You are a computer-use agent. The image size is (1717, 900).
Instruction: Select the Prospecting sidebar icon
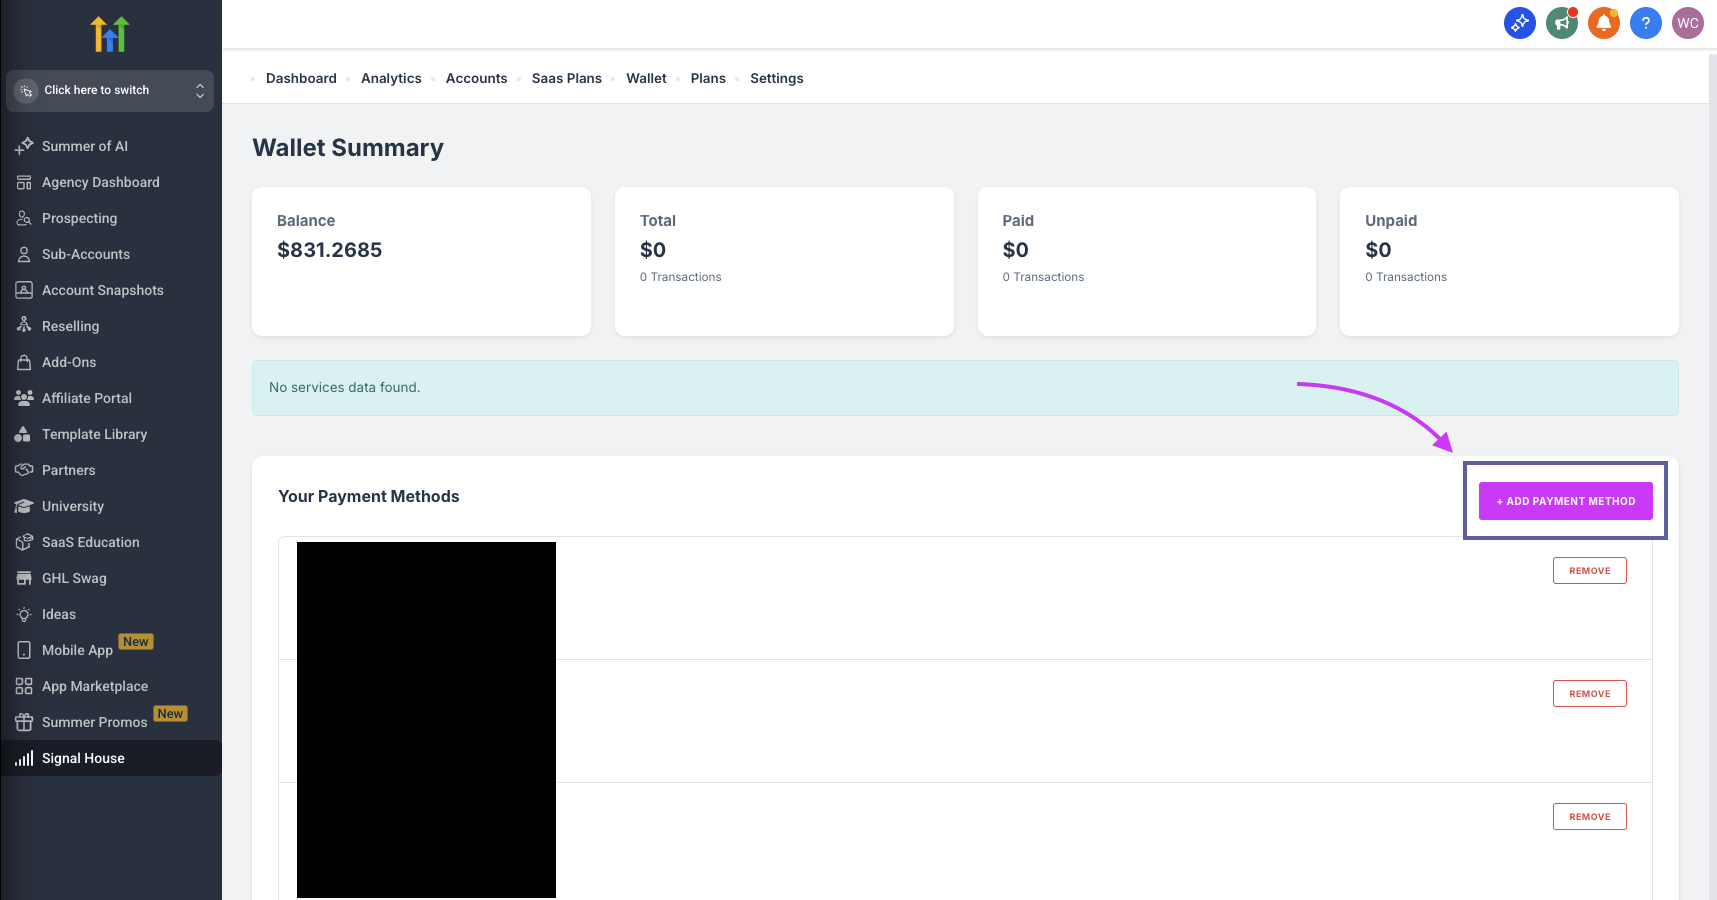[24, 218]
